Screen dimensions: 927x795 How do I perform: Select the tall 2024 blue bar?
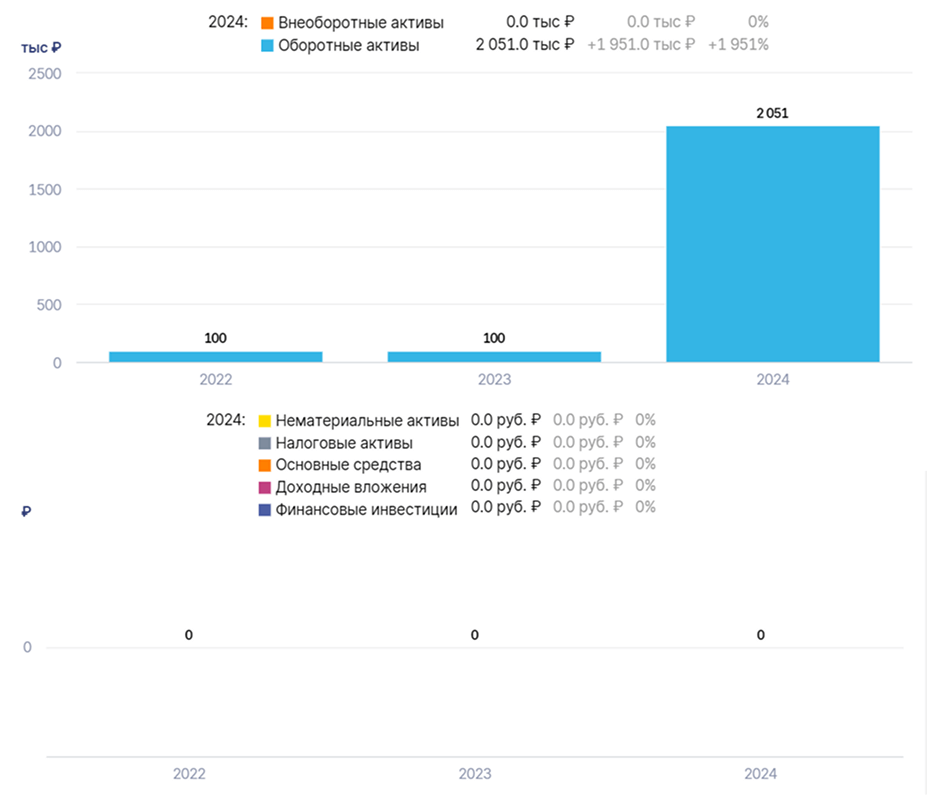[773, 244]
